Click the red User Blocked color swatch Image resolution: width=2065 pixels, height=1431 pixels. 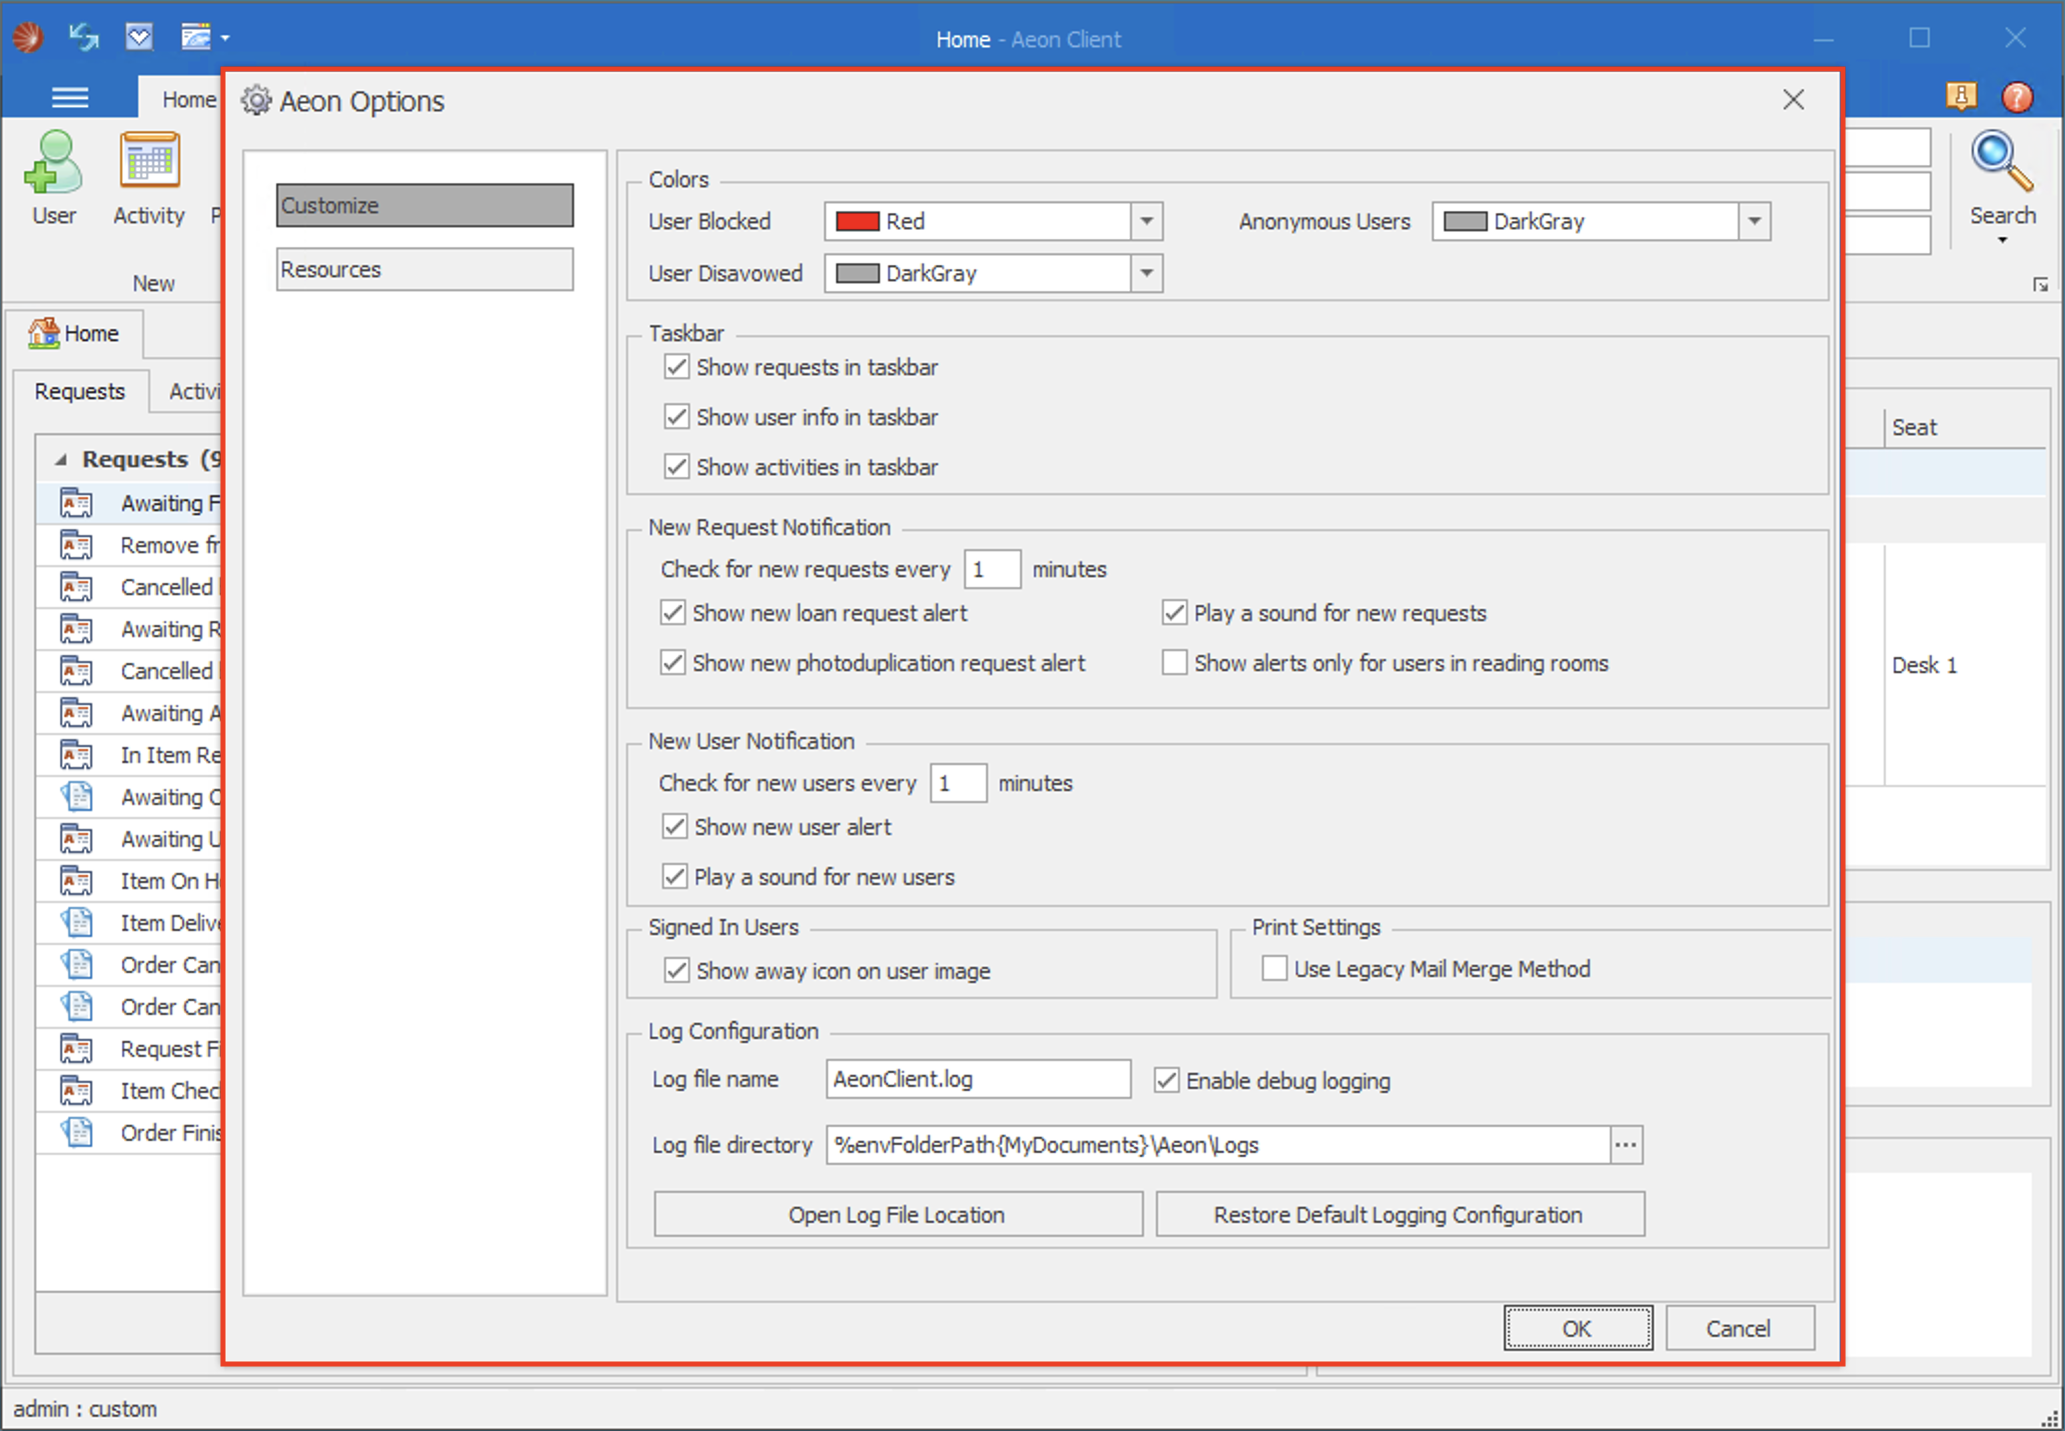coord(857,221)
